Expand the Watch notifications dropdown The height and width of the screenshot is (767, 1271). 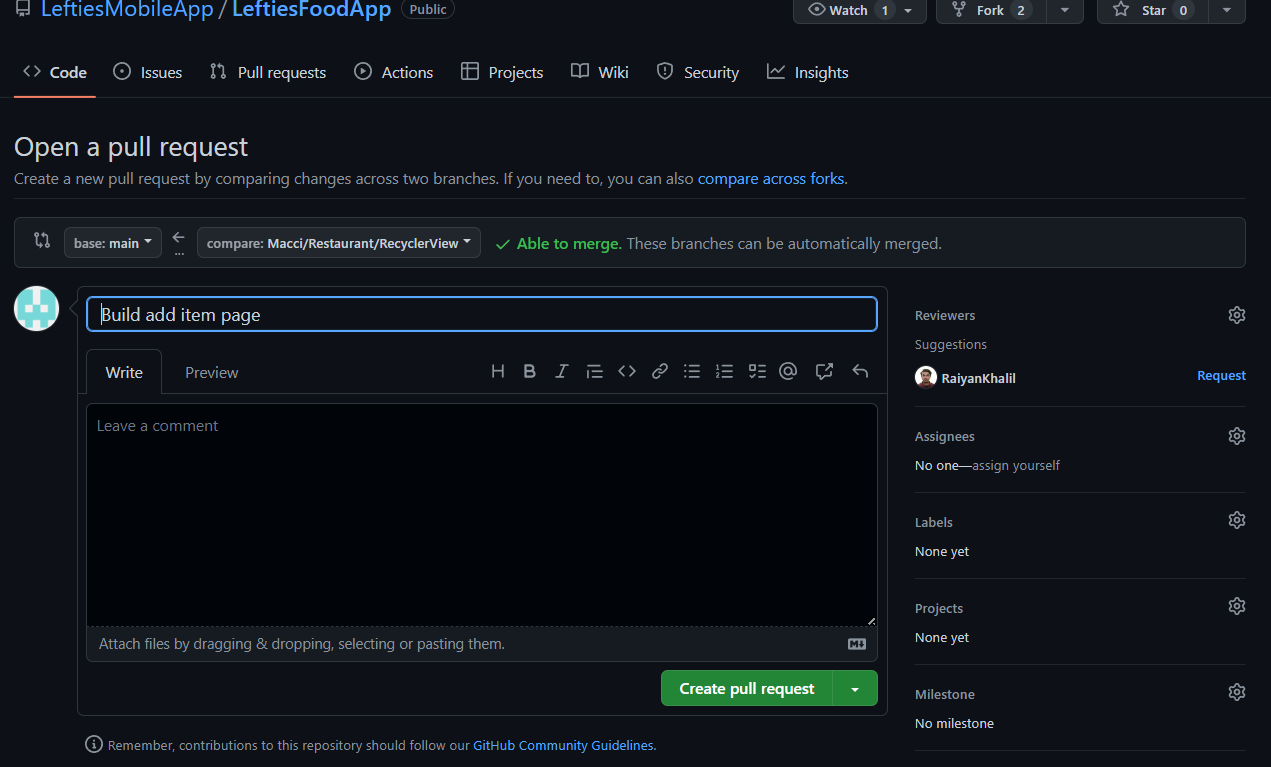pos(908,10)
